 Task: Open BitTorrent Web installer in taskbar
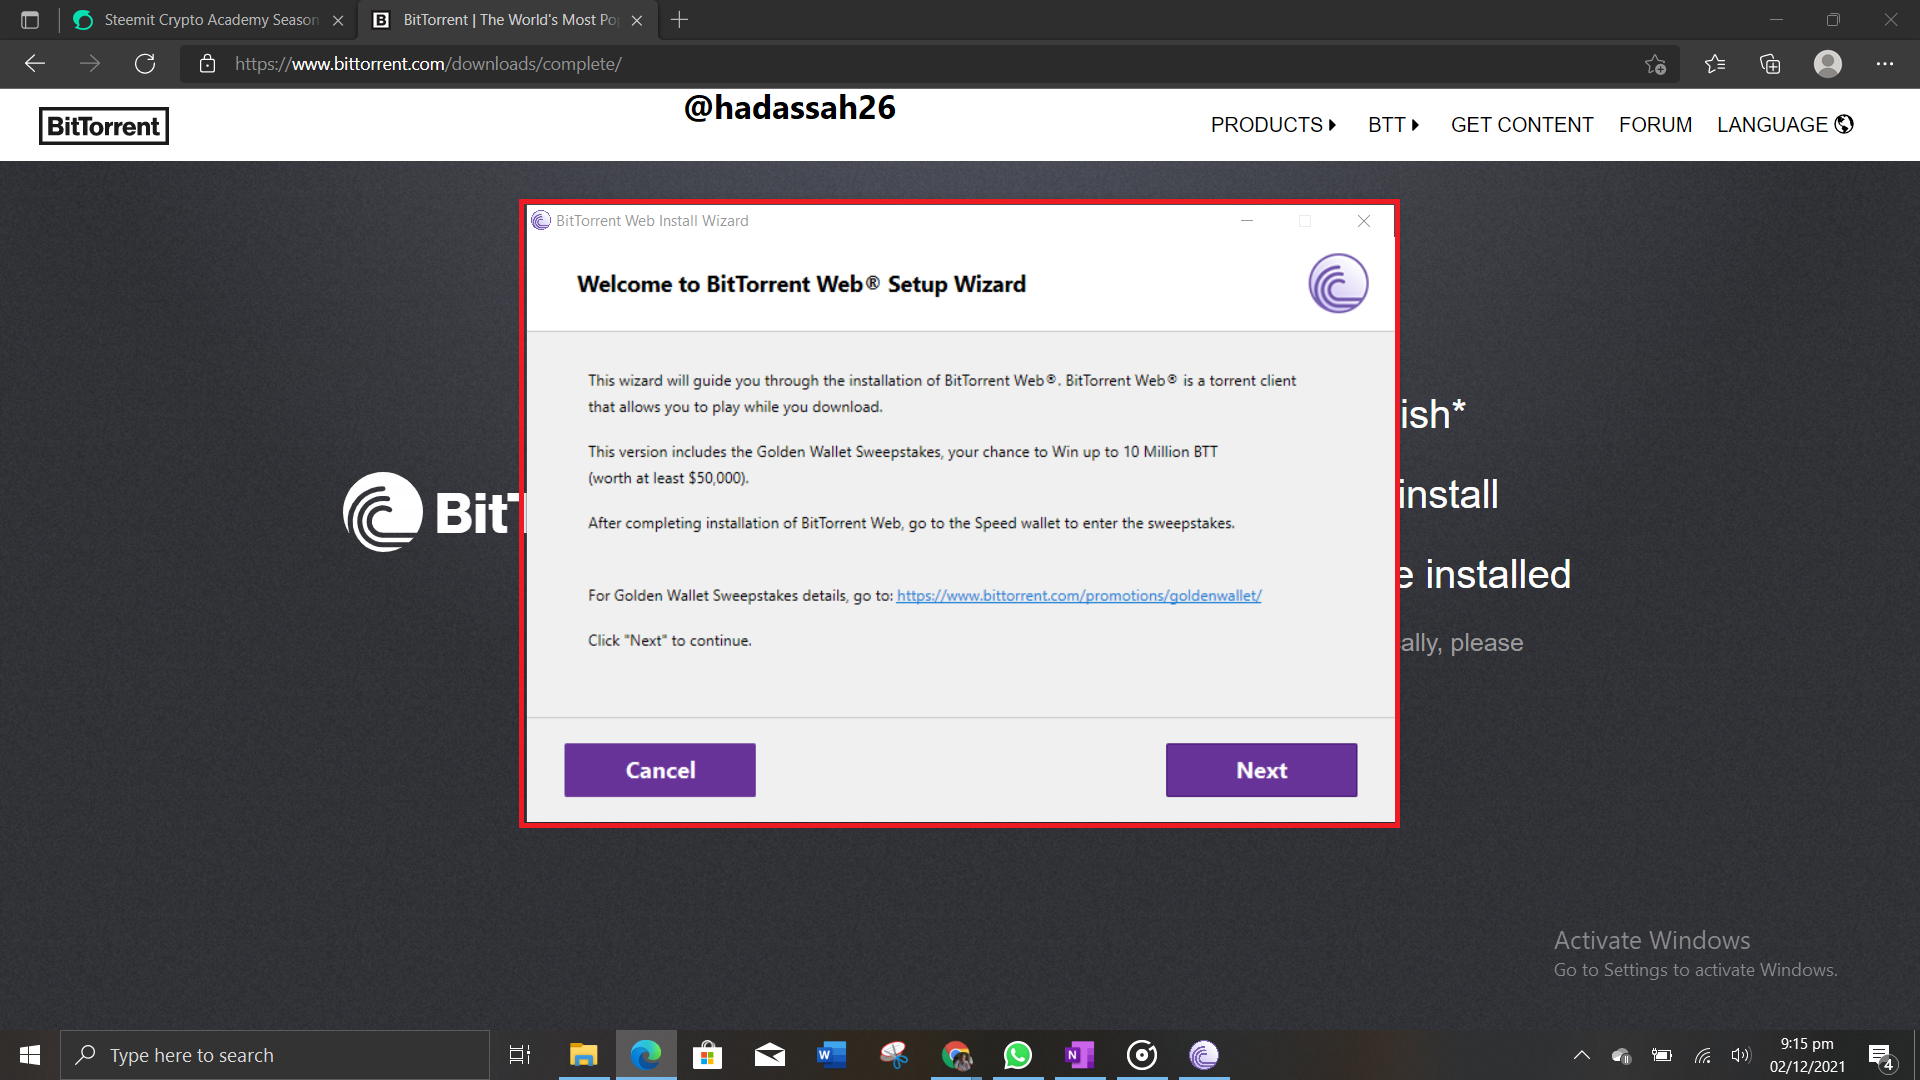click(x=1204, y=1055)
